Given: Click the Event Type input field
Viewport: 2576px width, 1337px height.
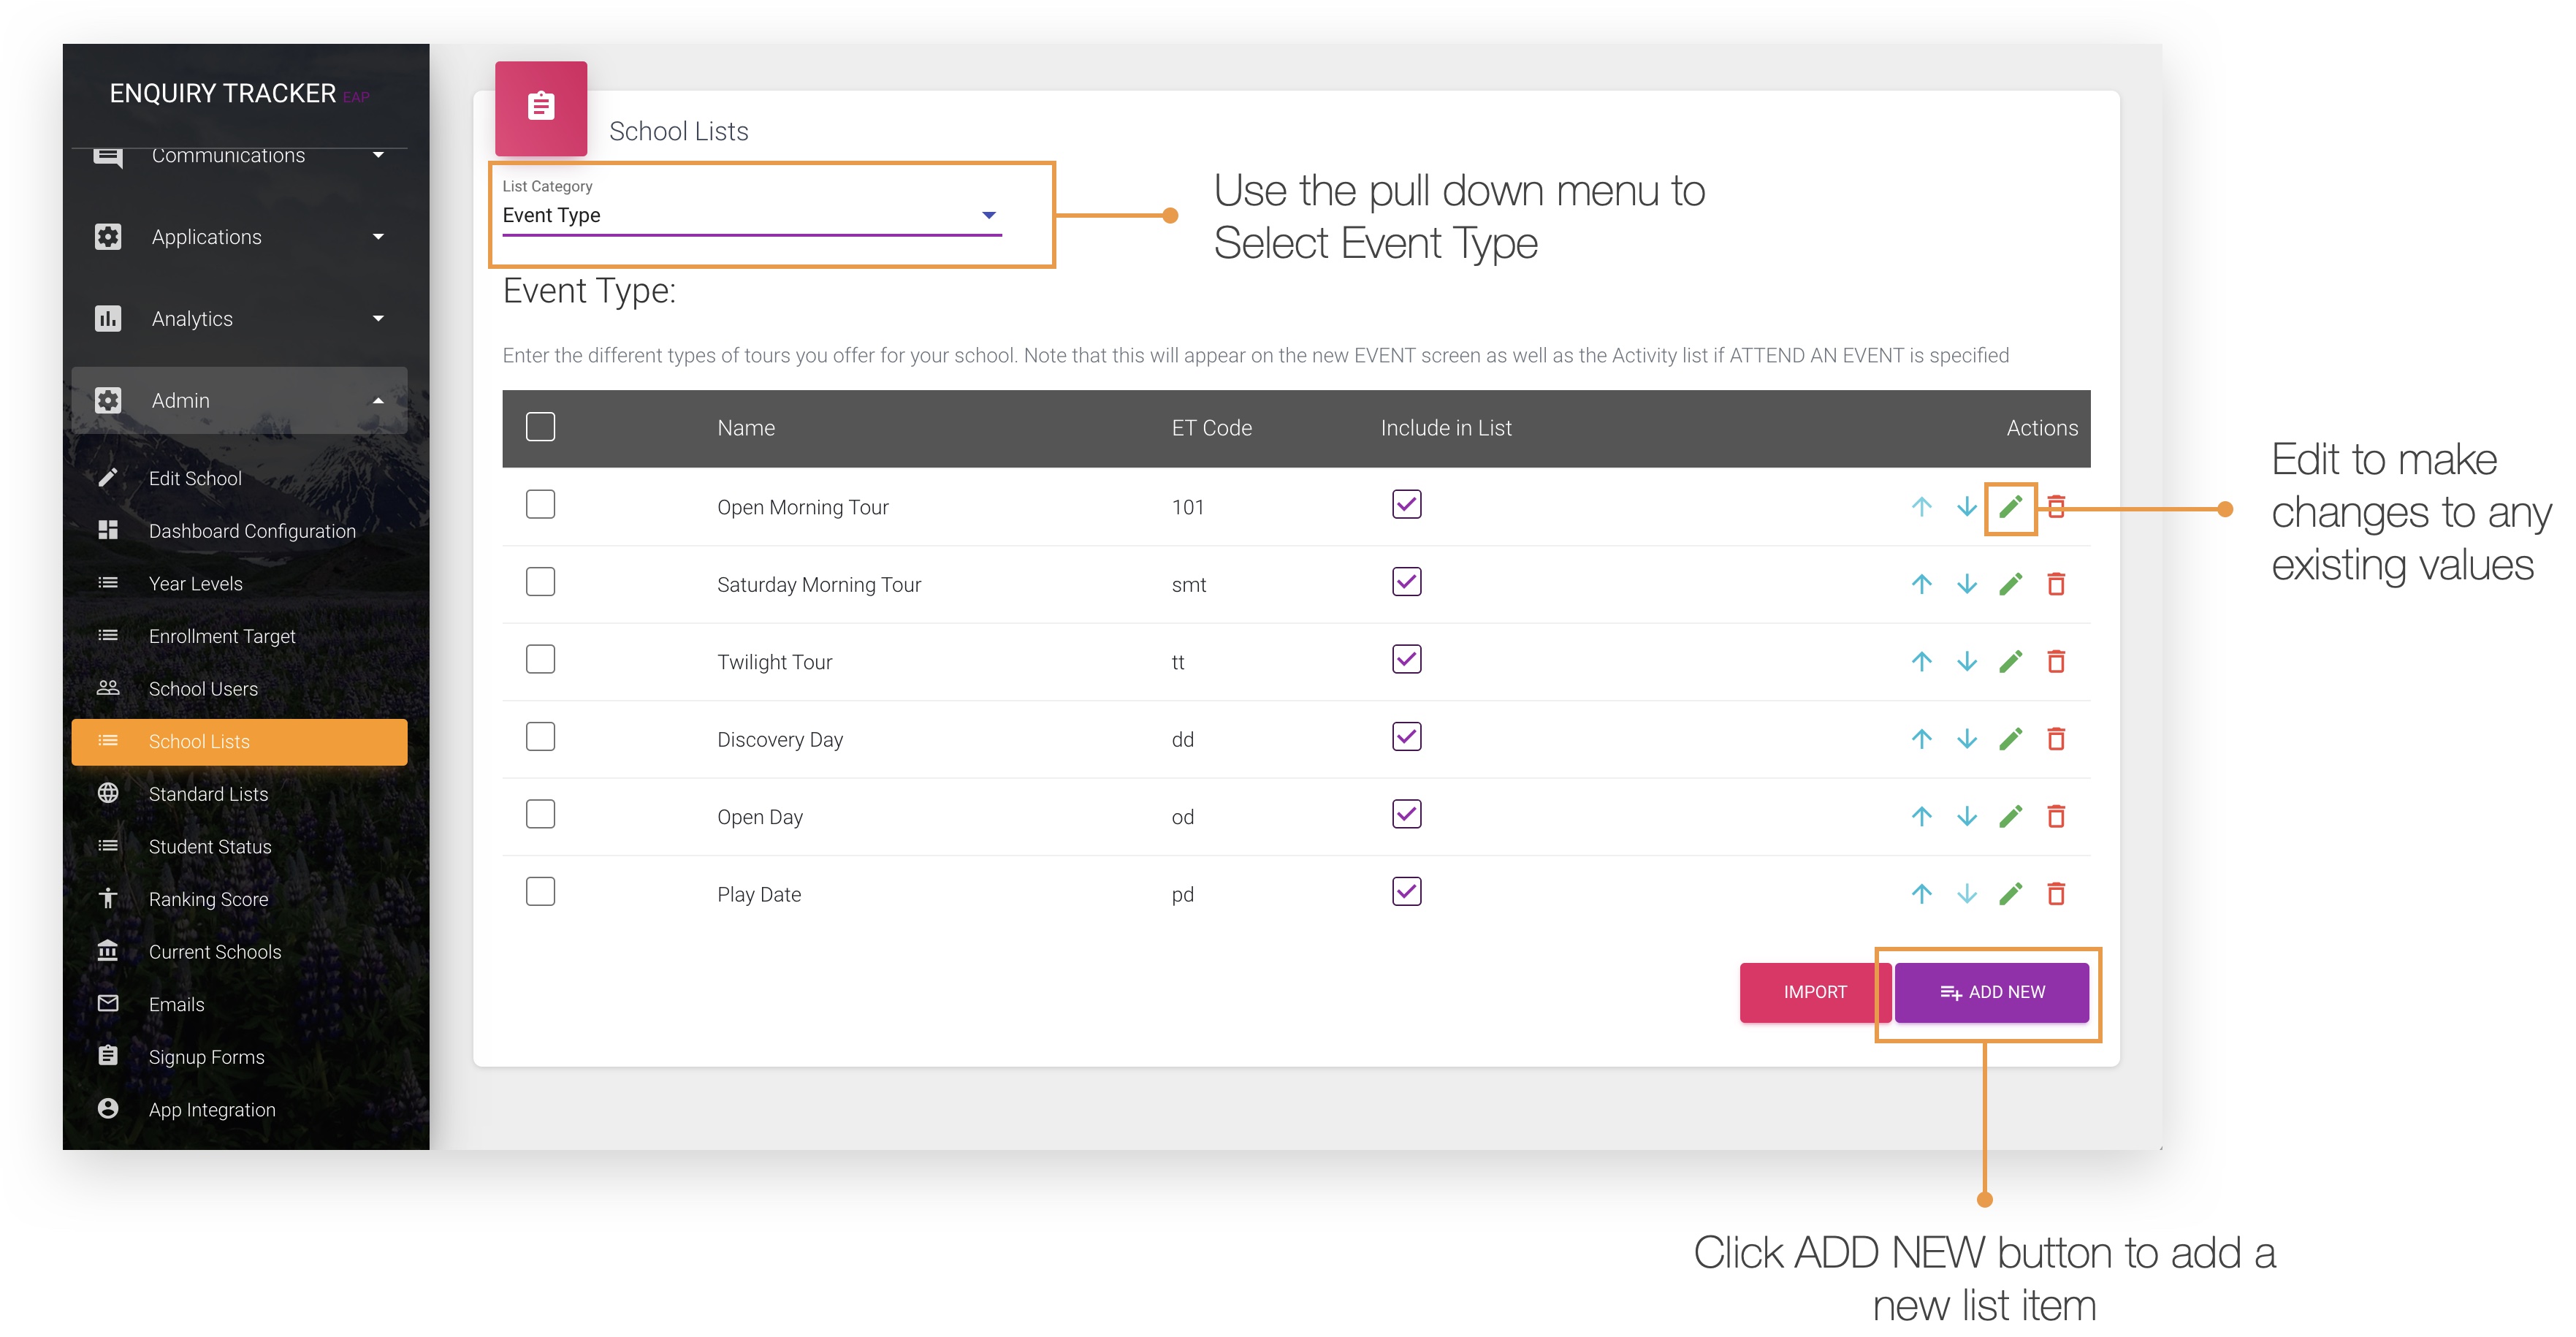Looking at the screenshot, I should coord(700,215).
